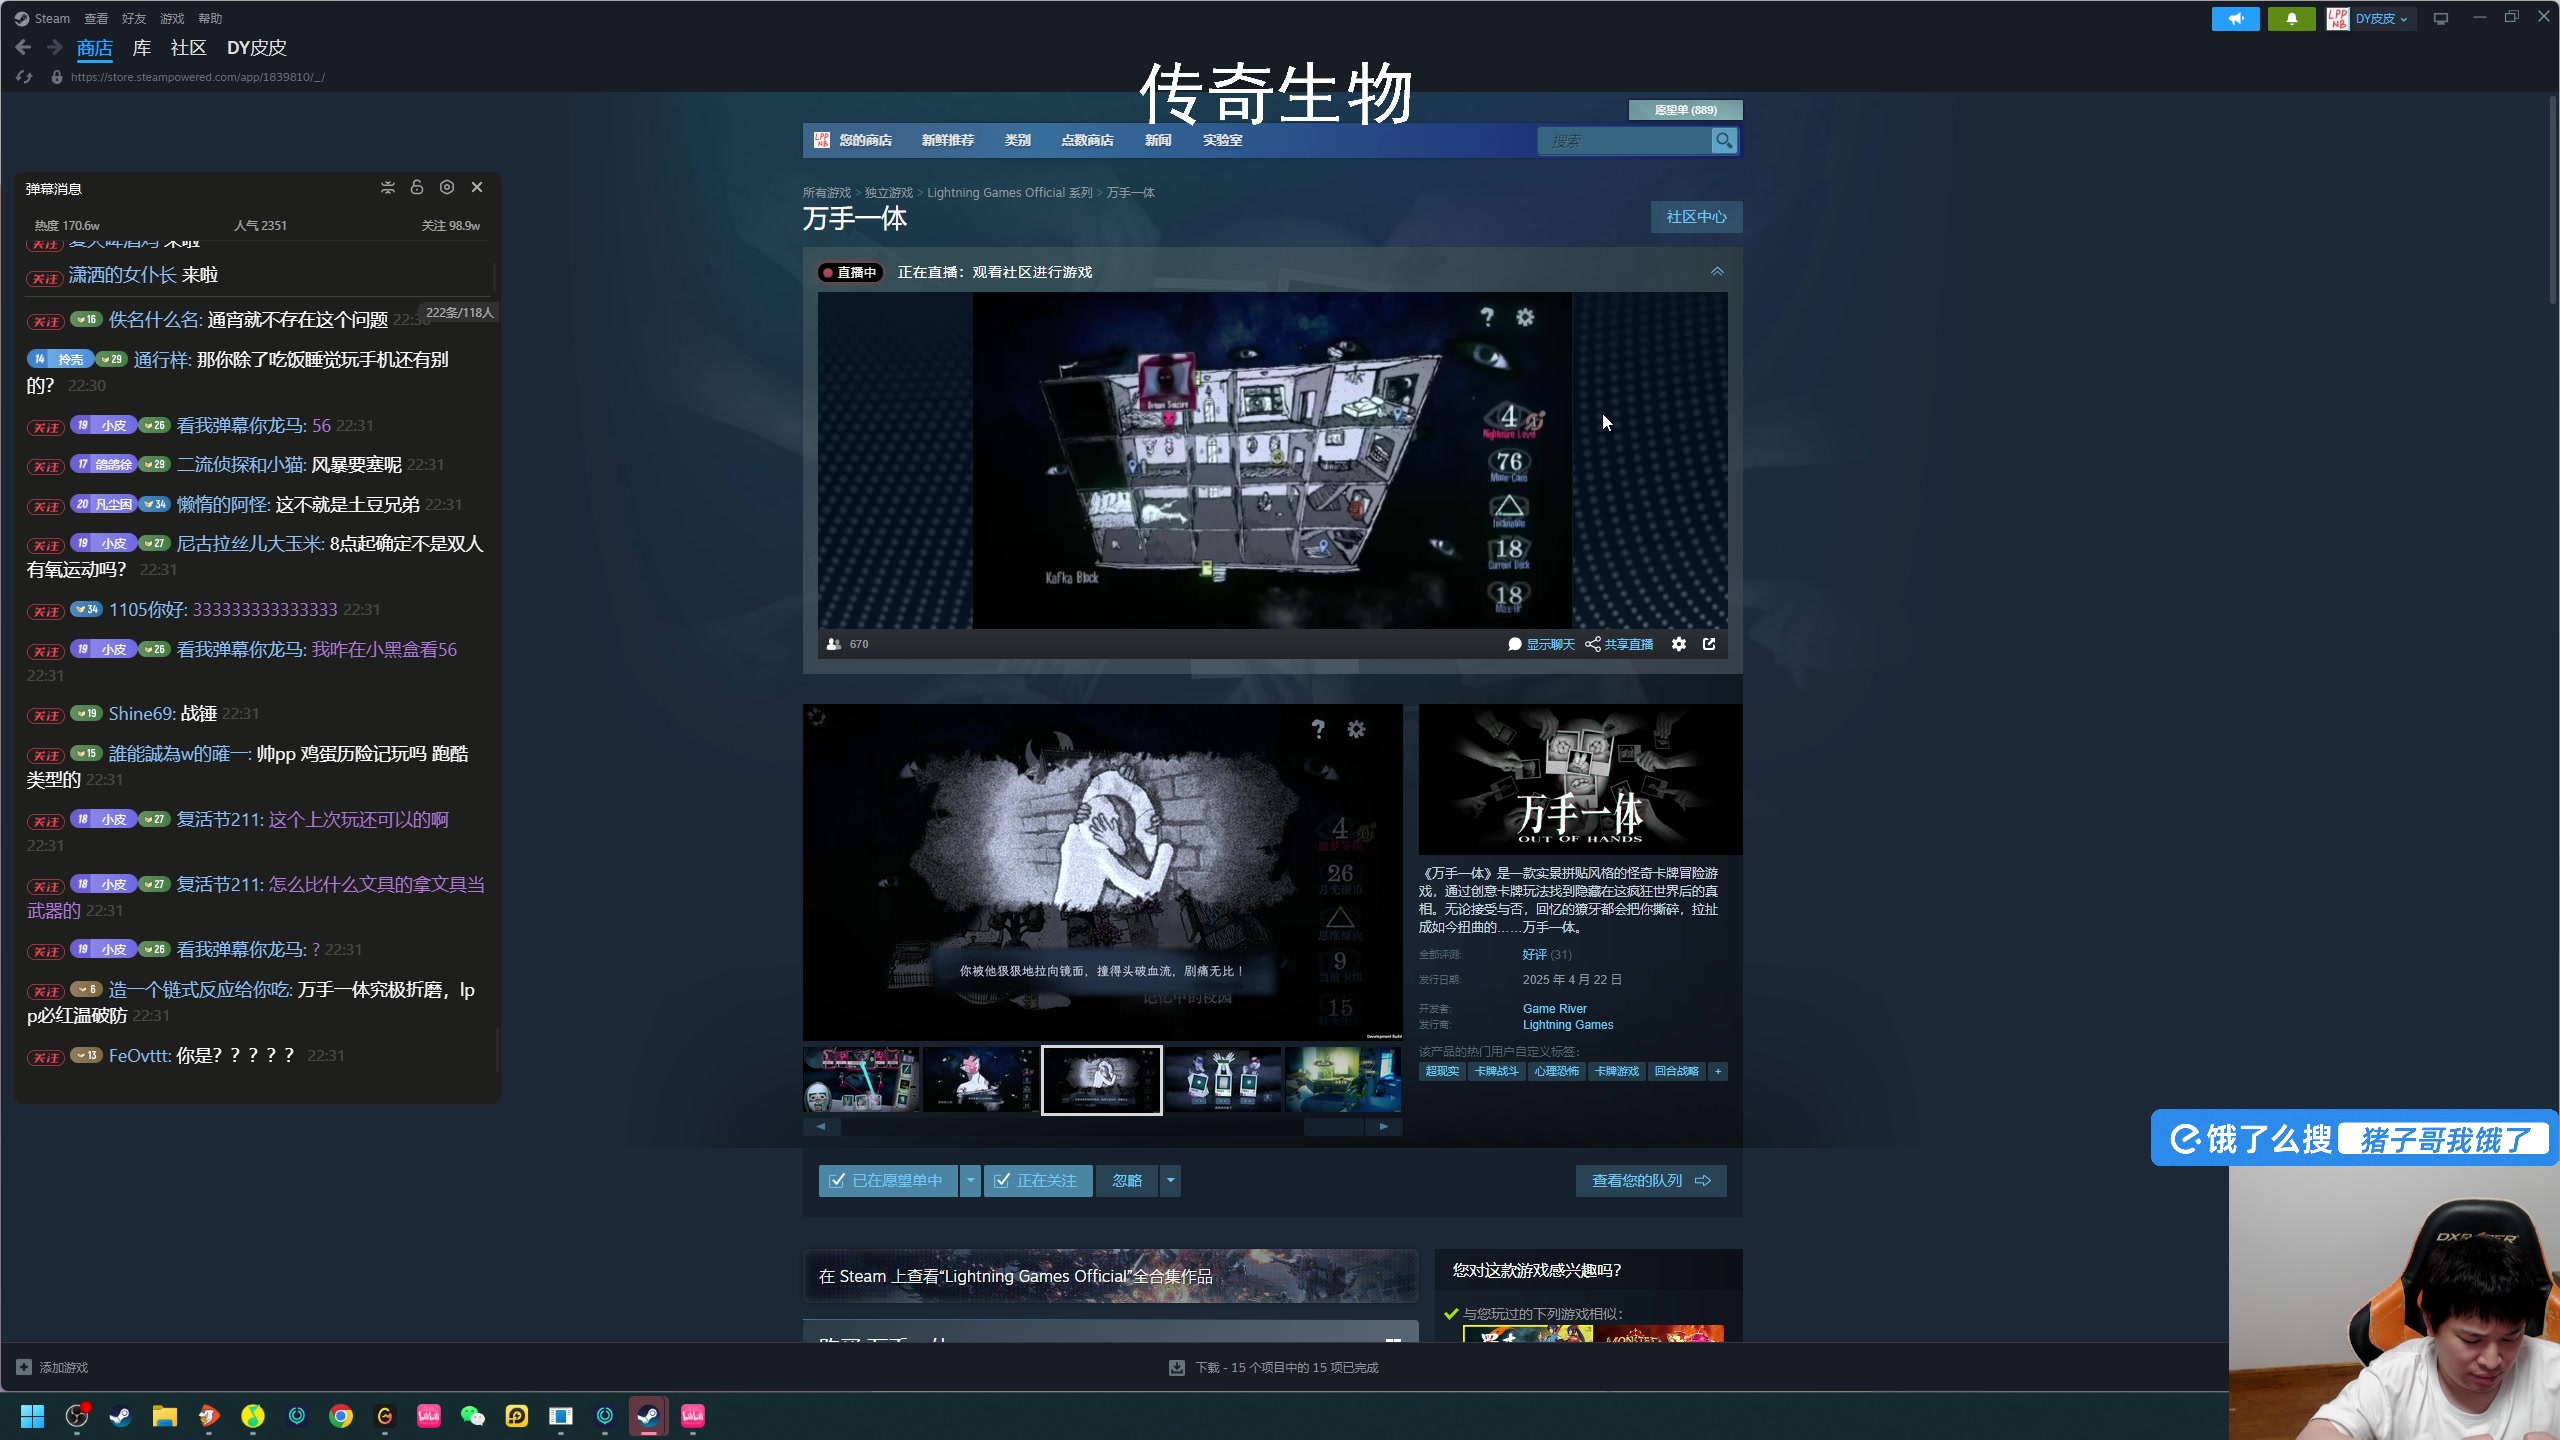Click 显示聊天 chat bubble link
Screen dimensions: 2560x1440
point(1541,644)
